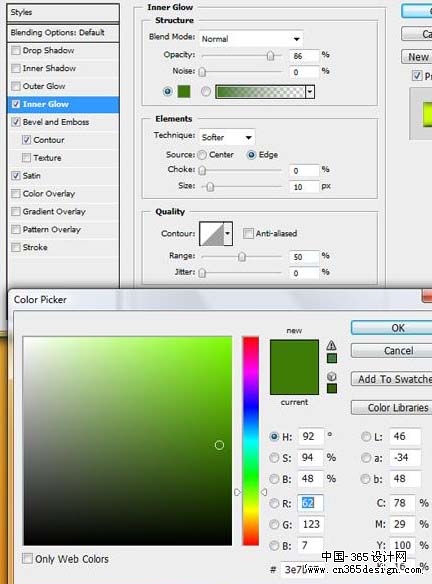
Task: Open the gradient picker dropdown arrow
Action: (310, 92)
